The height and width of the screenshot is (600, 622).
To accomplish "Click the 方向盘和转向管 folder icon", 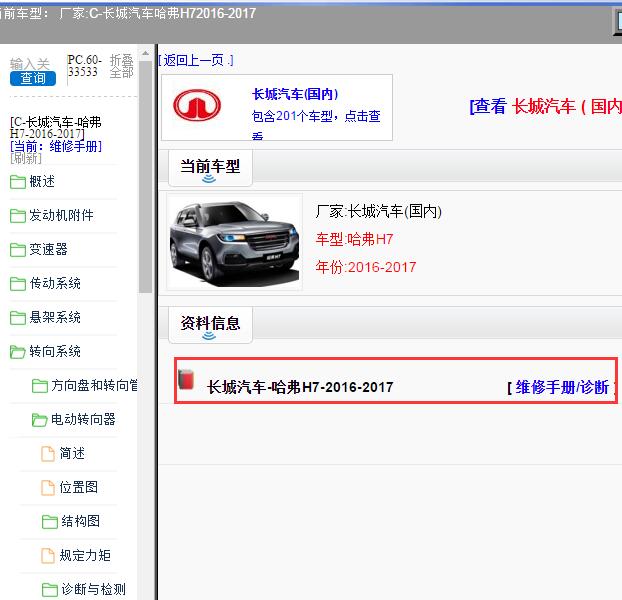I will click(x=40, y=385).
